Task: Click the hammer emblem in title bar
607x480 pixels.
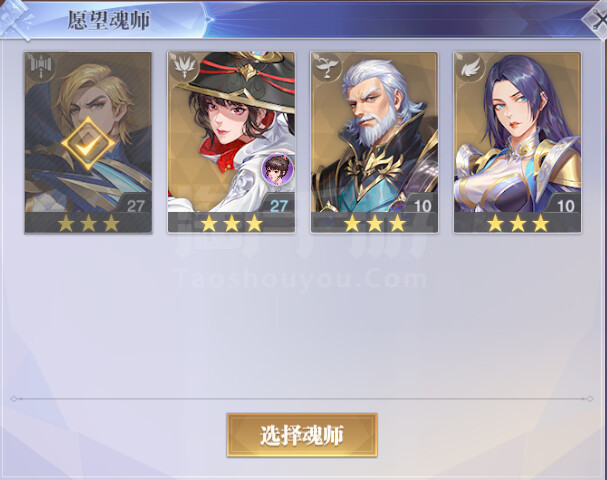Action: [15, 19]
